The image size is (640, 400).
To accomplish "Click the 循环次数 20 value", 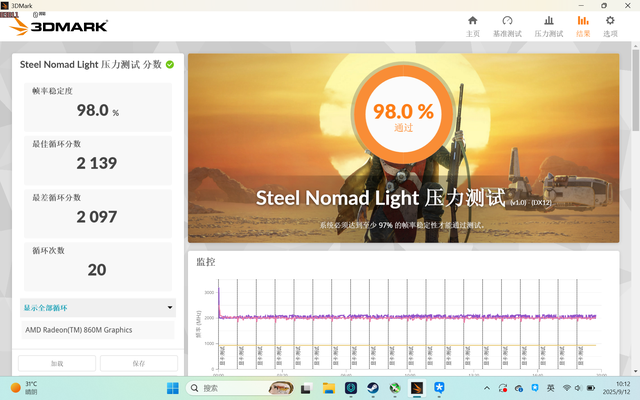I will pos(97,270).
